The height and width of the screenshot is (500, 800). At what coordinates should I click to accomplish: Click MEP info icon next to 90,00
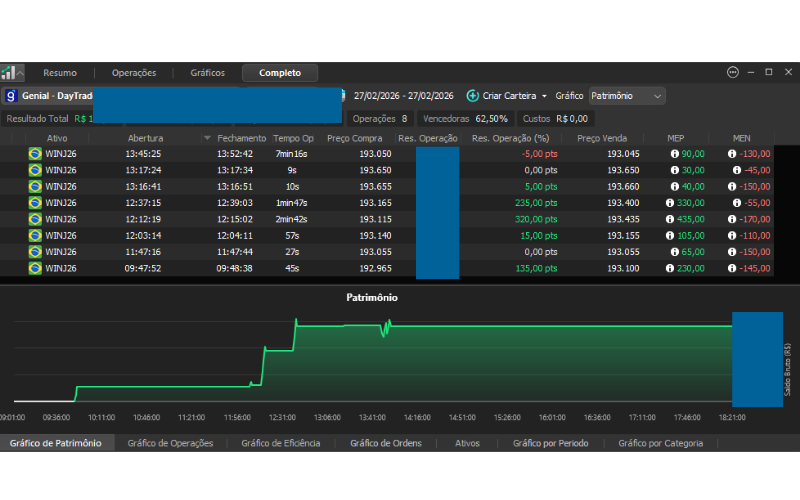[x=674, y=154]
